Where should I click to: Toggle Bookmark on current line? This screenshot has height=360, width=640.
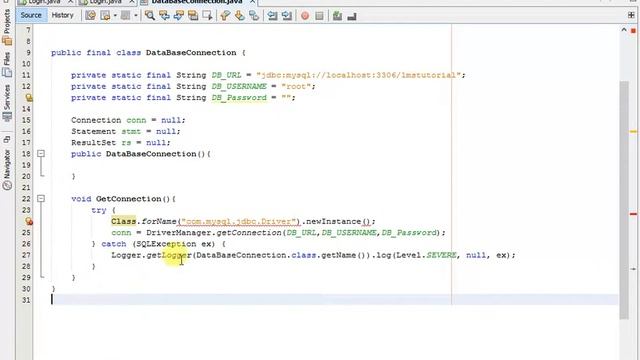[254, 16]
